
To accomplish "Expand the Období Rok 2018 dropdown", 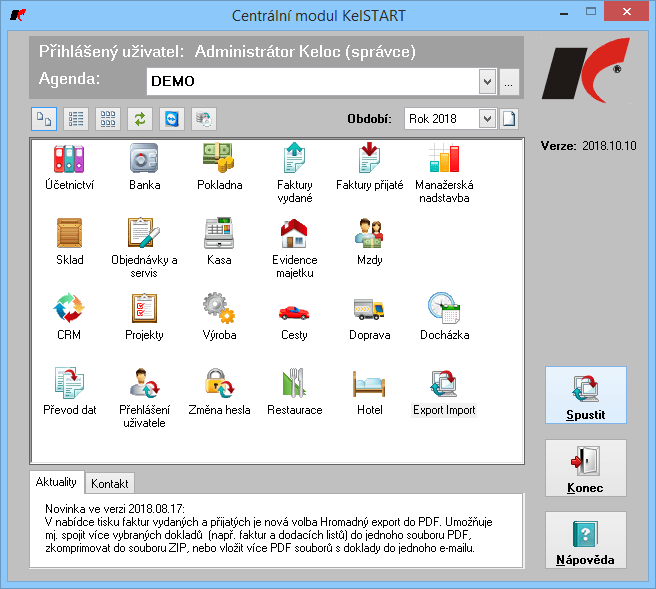I will [x=487, y=119].
